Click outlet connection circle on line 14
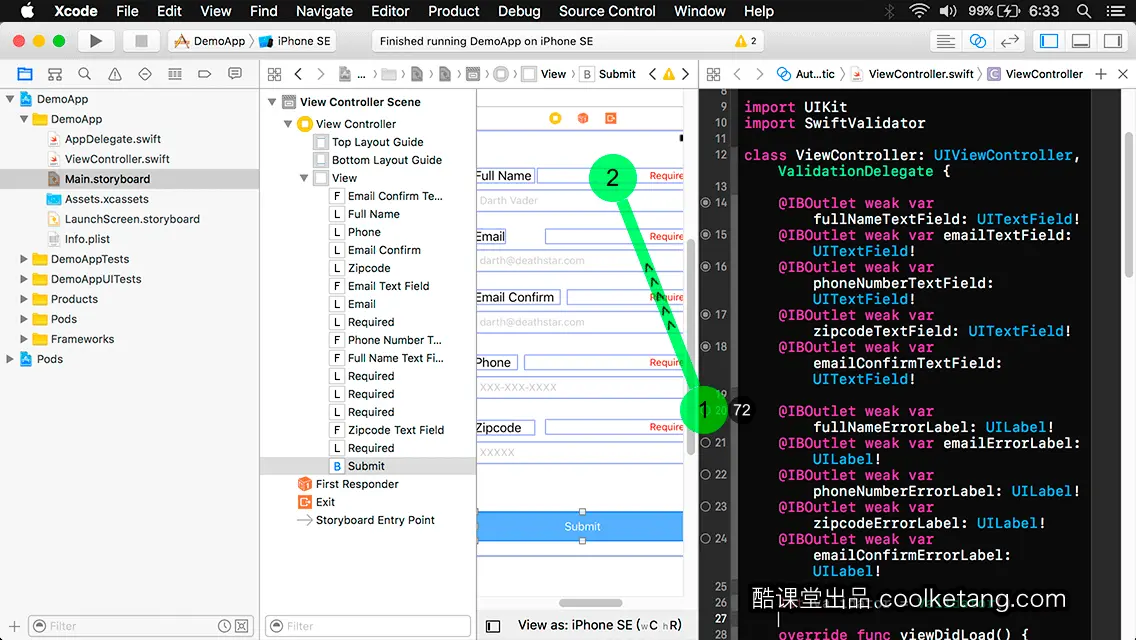Viewport: 1136px width, 640px height. point(705,202)
